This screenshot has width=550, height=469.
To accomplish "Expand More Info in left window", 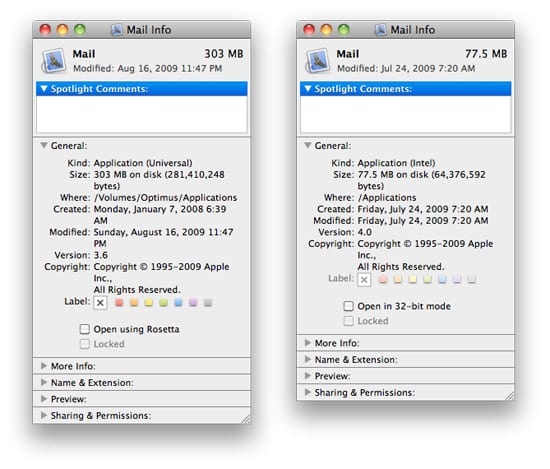I will (44, 366).
